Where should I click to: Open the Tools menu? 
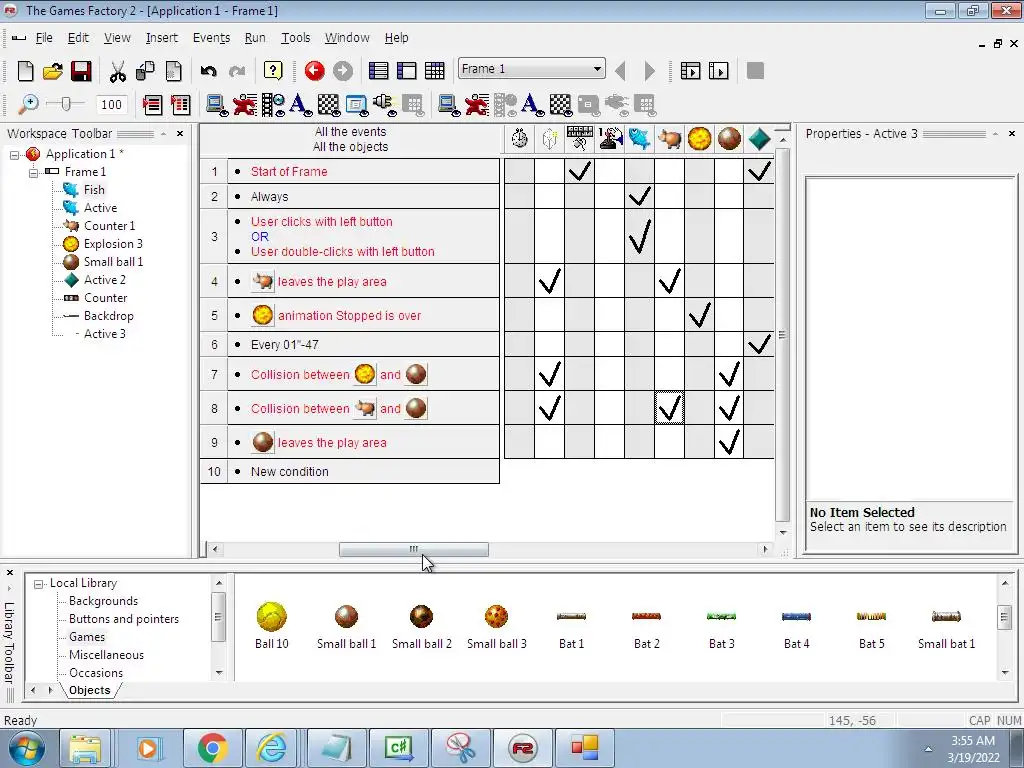coord(296,38)
